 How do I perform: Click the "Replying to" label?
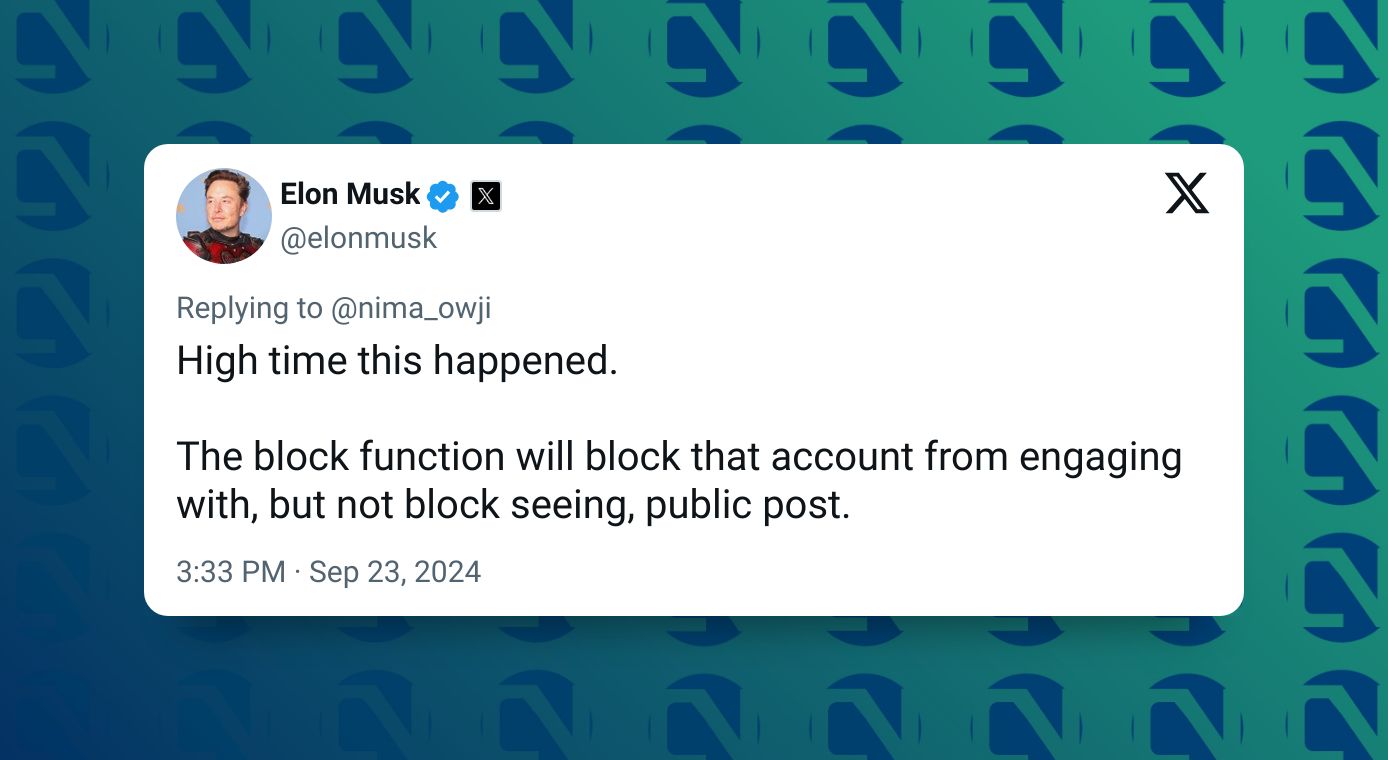[x=249, y=308]
